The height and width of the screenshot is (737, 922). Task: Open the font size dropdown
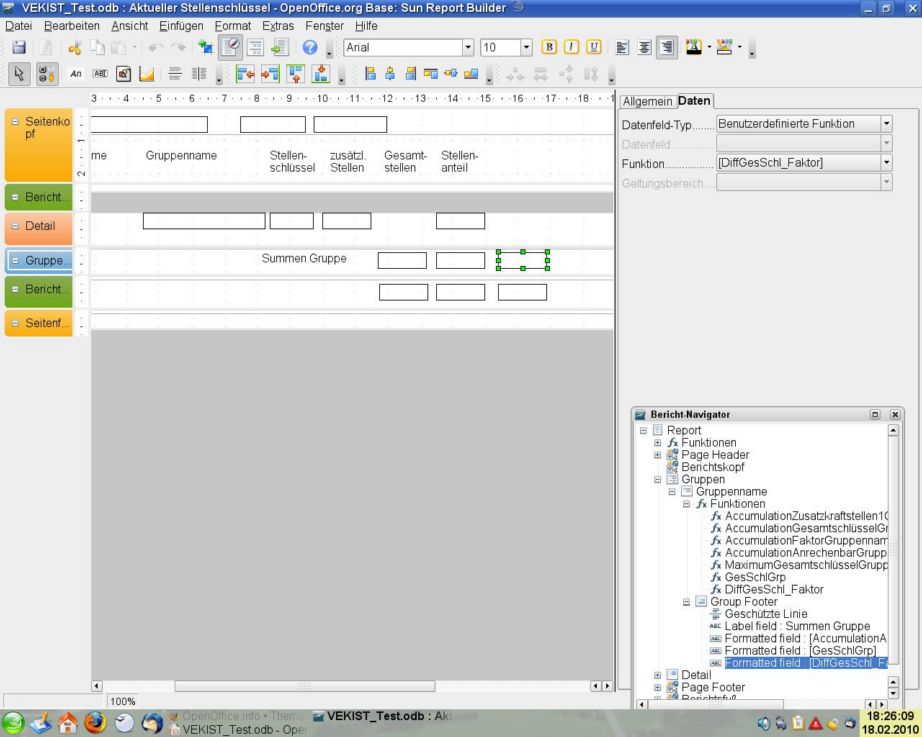[524, 47]
